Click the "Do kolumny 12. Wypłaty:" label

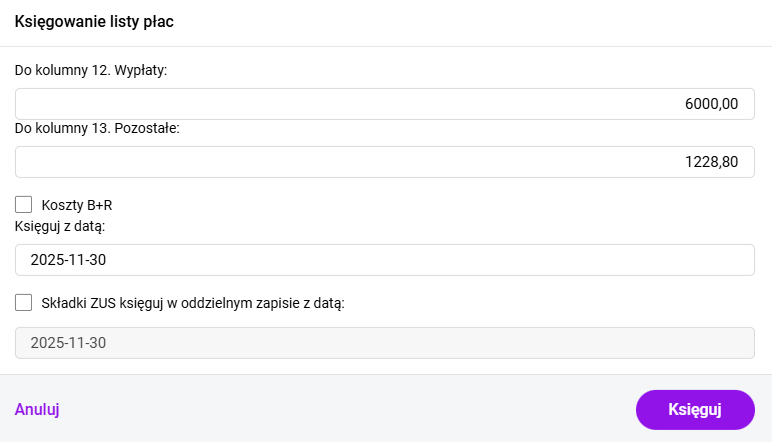coord(91,71)
